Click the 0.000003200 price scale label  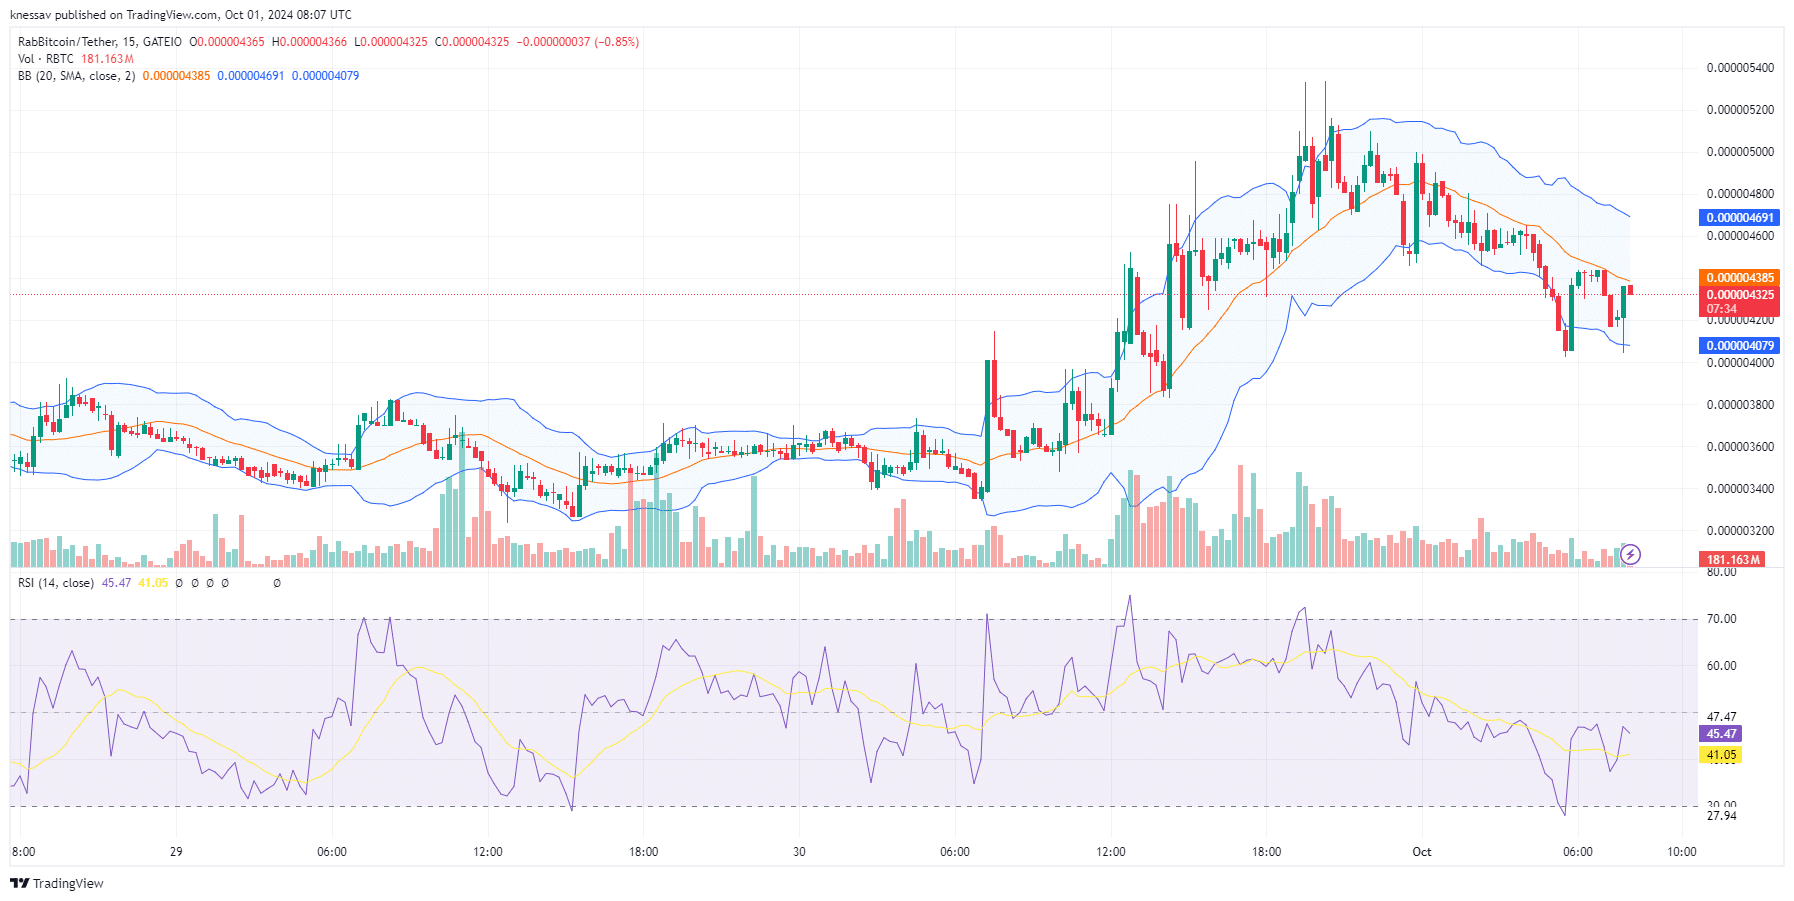(1740, 531)
